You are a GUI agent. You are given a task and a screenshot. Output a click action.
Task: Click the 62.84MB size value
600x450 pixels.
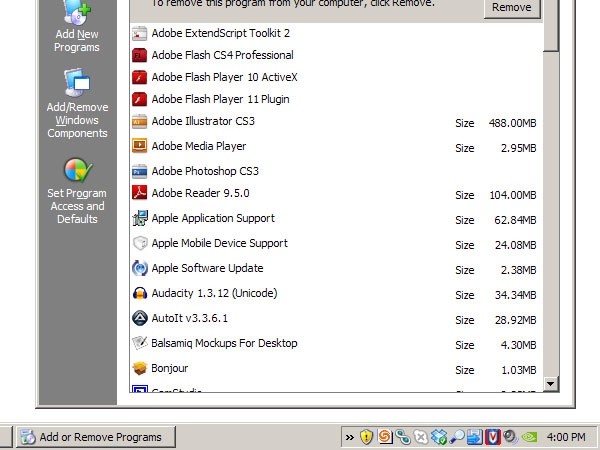point(515,220)
